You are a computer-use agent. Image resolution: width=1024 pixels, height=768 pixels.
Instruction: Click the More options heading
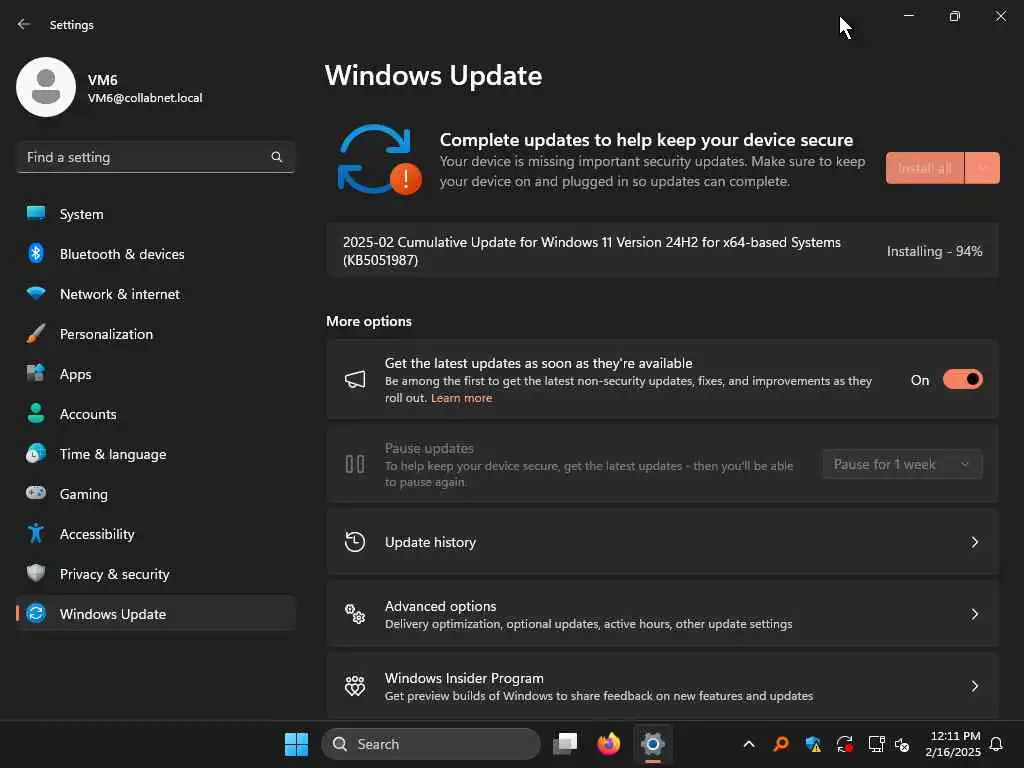(x=369, y=321)
